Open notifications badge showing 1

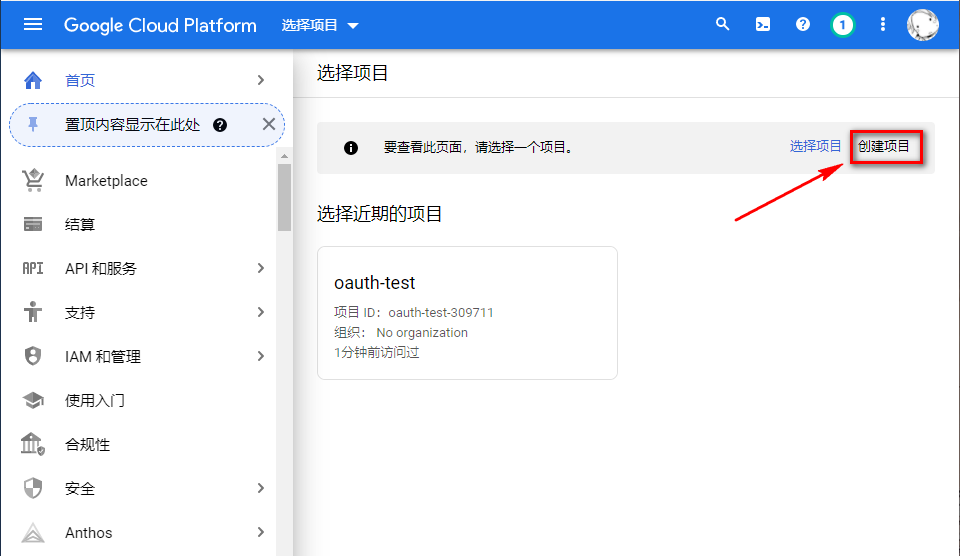(842, 25)
